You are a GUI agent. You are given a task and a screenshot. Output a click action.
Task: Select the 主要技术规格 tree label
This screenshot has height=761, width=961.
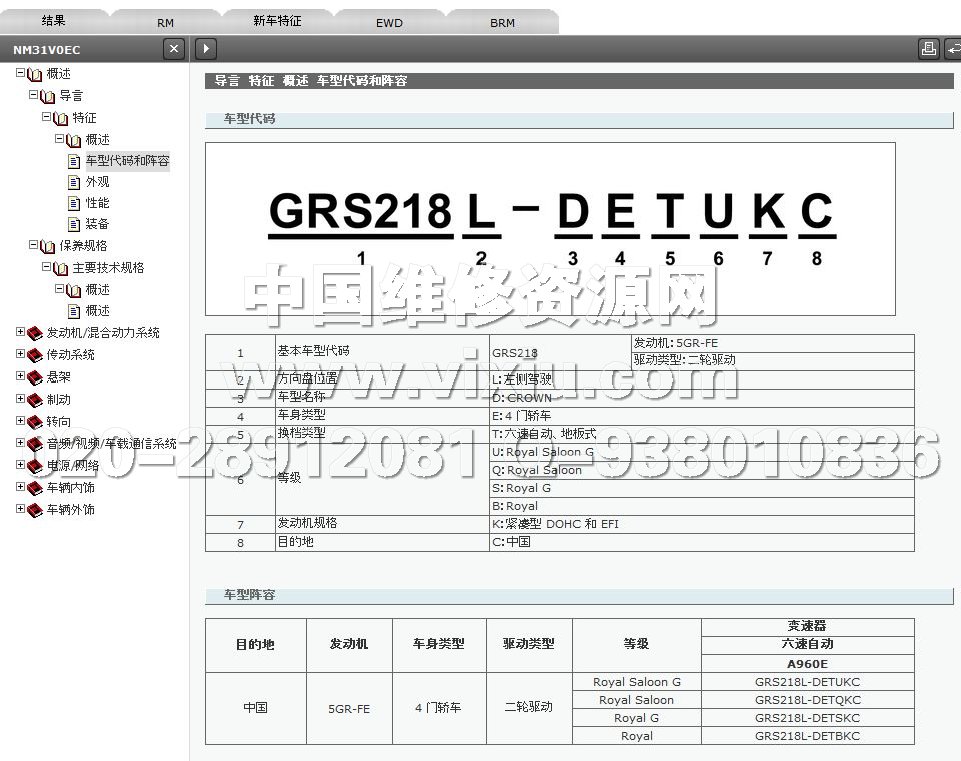(x=108, y=268)
